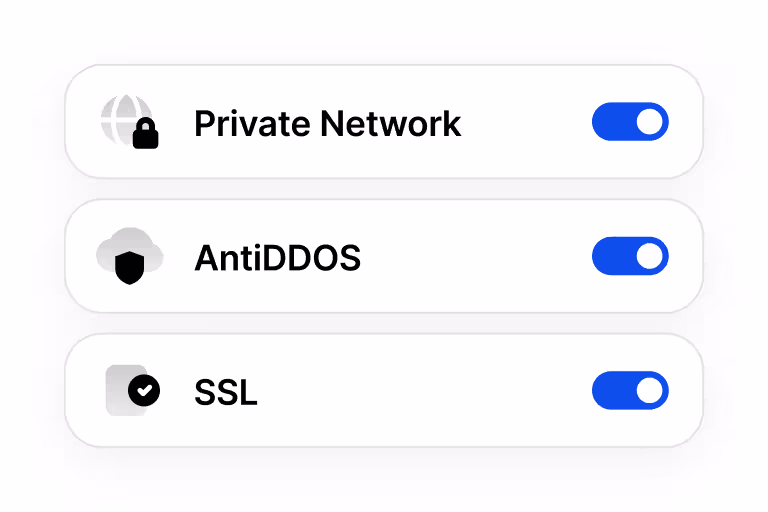Click the blue track of the SSL switch
This screenshot has width=768, height=512.
click(610, 390)
